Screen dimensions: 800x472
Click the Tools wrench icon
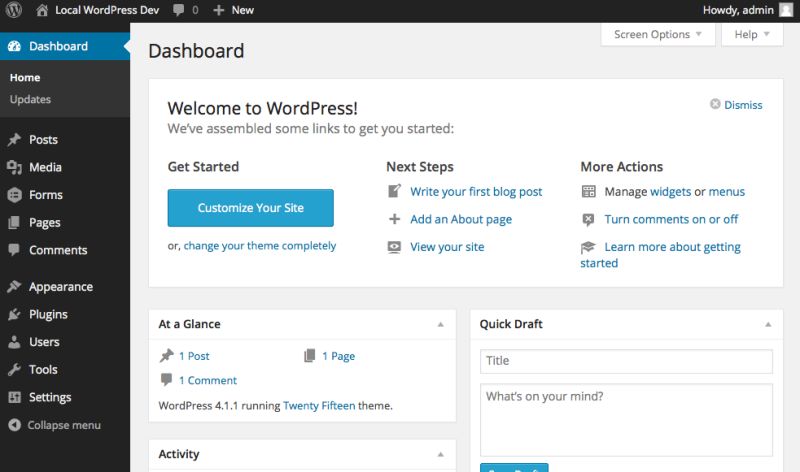coord(14,369)
